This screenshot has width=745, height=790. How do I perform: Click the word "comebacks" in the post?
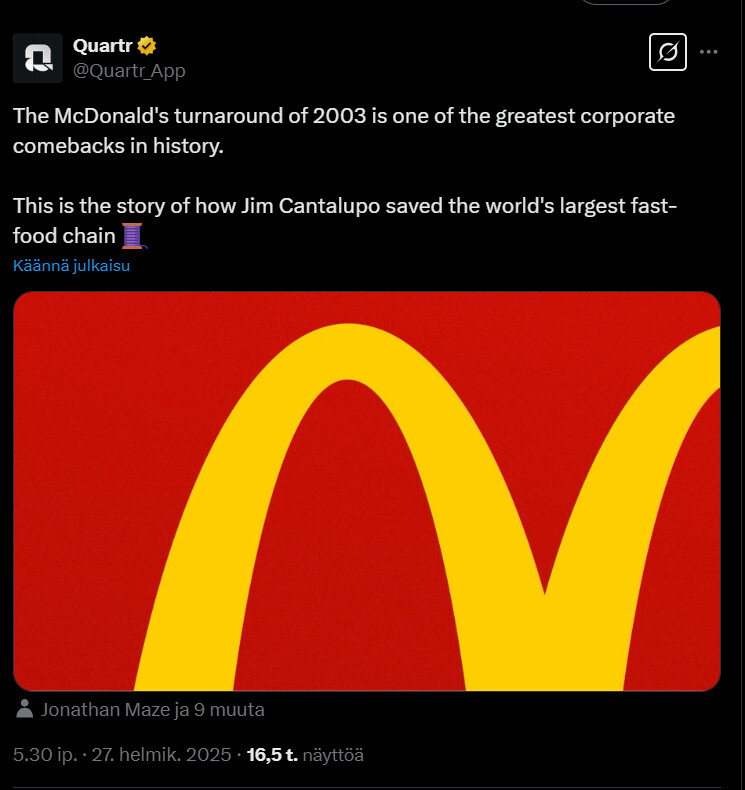[63, 145]
